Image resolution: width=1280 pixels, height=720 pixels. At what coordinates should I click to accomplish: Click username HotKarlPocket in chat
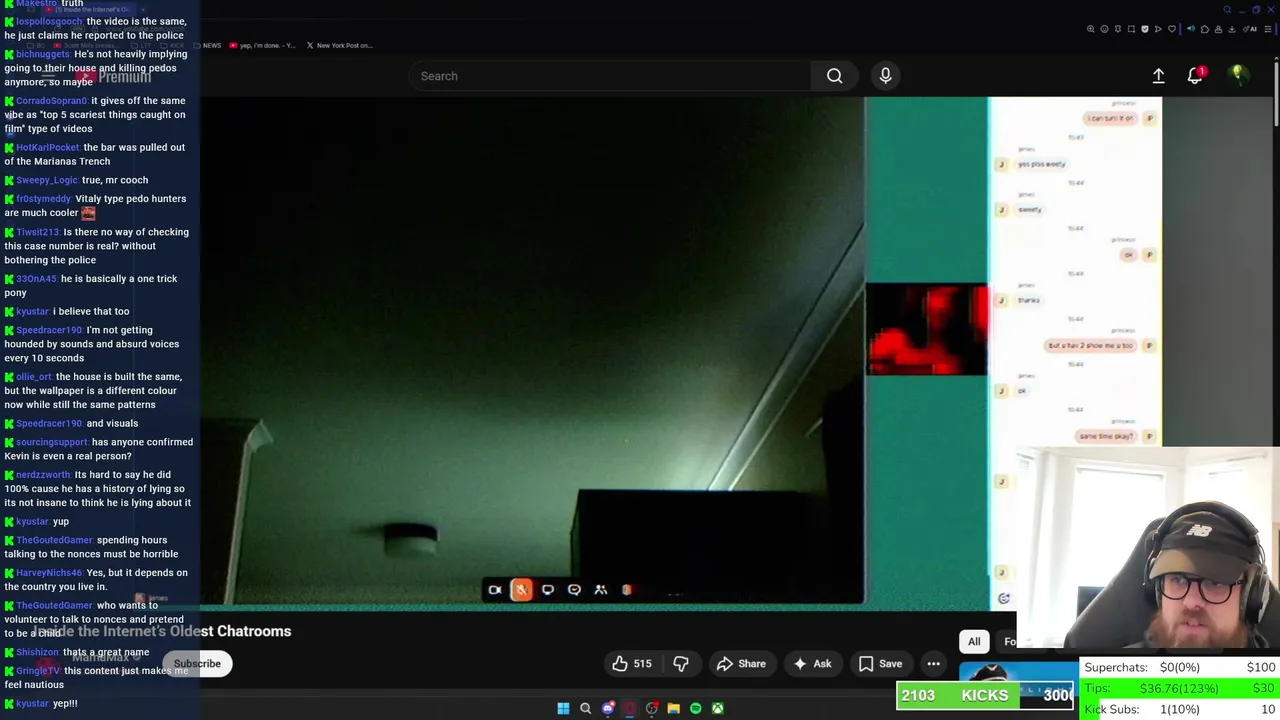[x=47, y=147]
